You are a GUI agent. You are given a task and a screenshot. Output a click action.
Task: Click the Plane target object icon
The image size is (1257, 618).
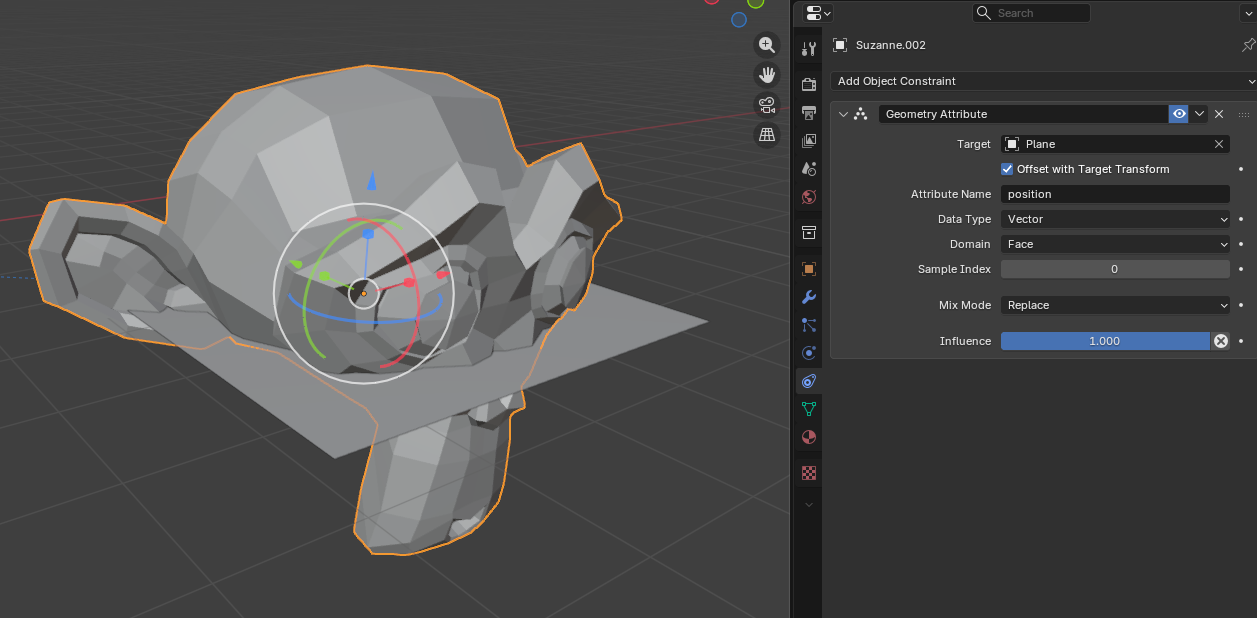coord(1013,144)
